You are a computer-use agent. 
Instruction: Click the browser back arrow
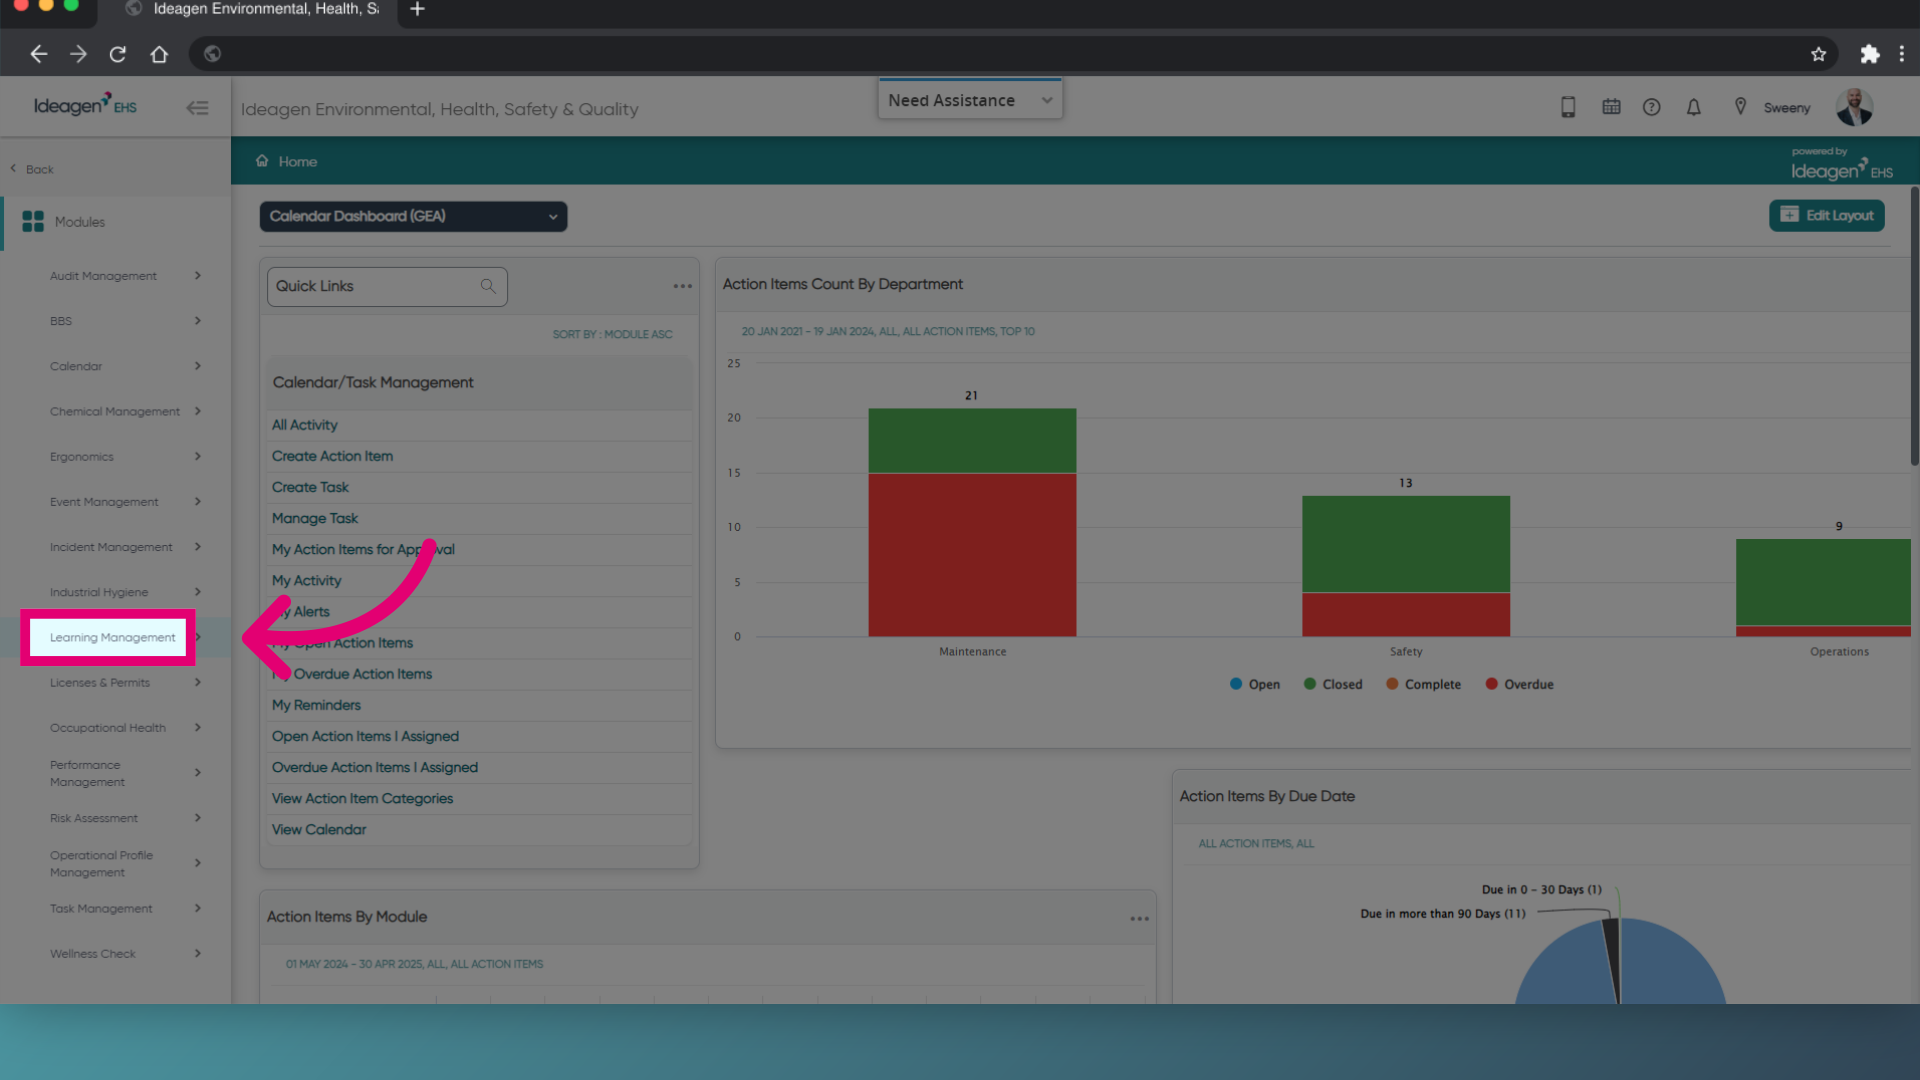click(x=38, y=54)
